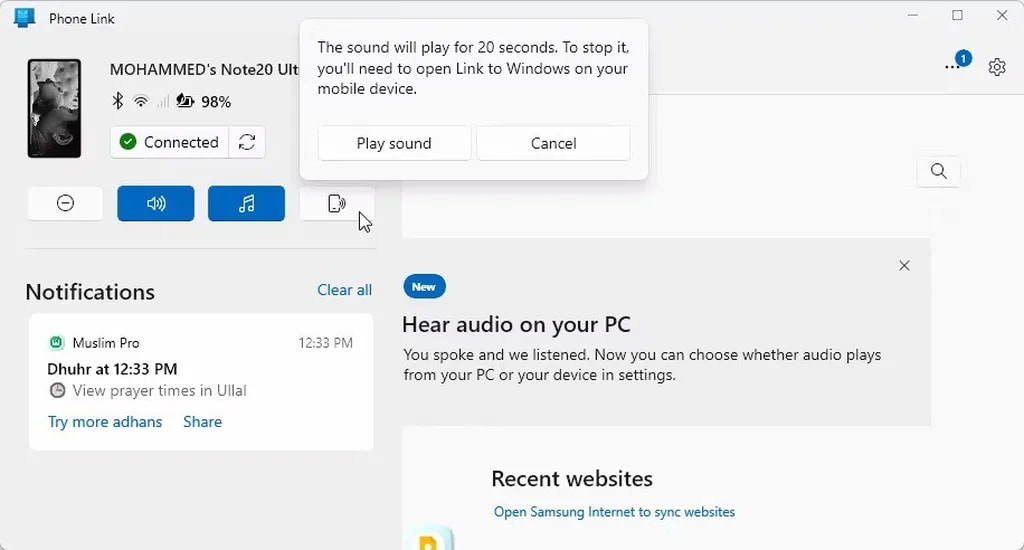This screenshot has width=1024, height=550.
Task: Cancel the play sound prompt
Action: click(x=553, y=143)
